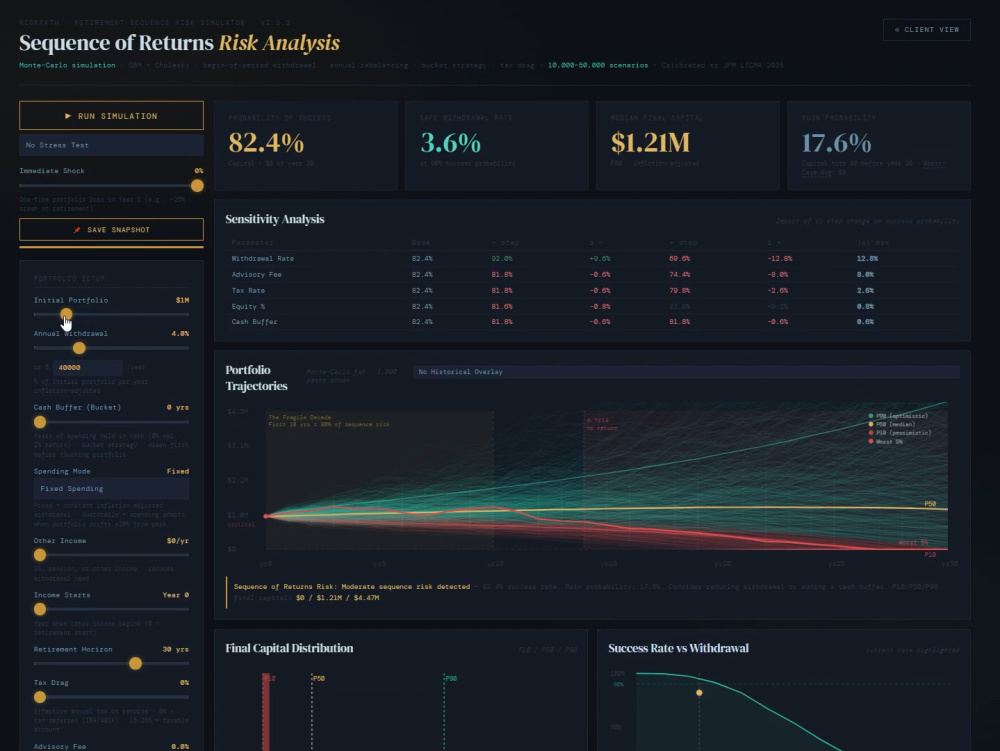Click the P10 (pessimistic) legend entry
The image size is (1000, 751).
[x=900, y=433]
